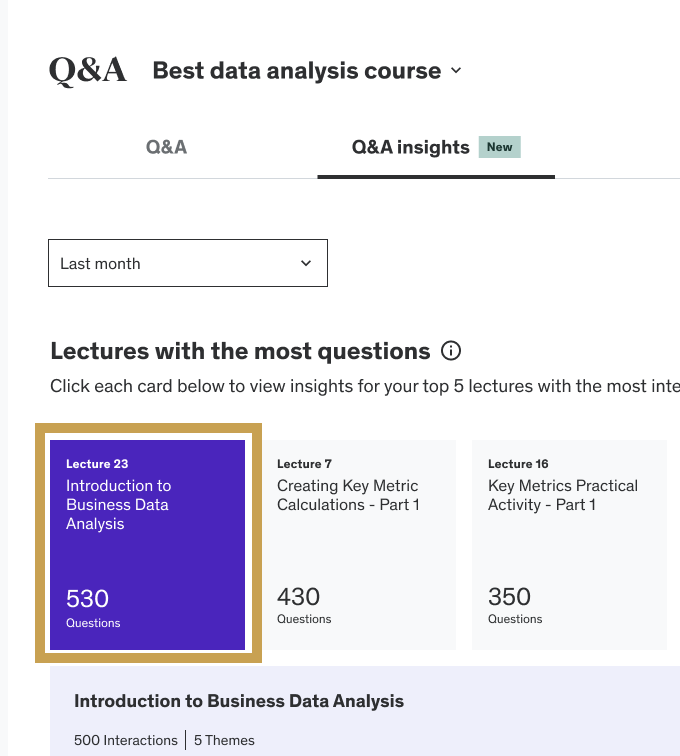Viewport: 680px width, 756px height.
Task: Click Key Metrics Practical Activity title
Action: point(563,495)
